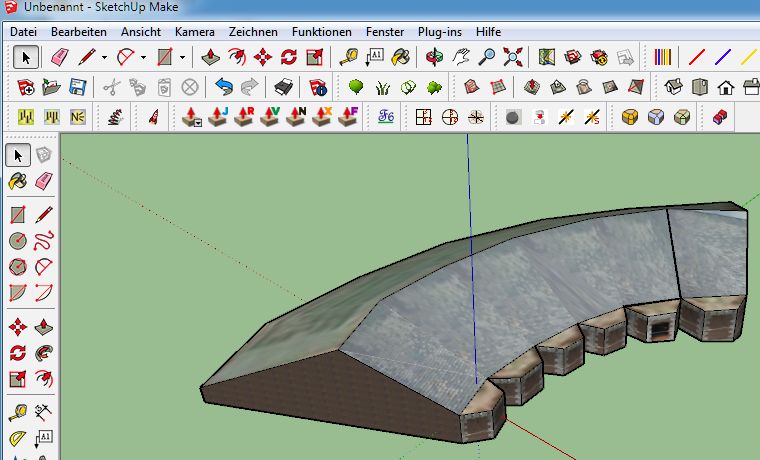Viewport: 760px width, 460px height.
Task: Select the Follow Me tool in left palette
Action: (44, 353)
